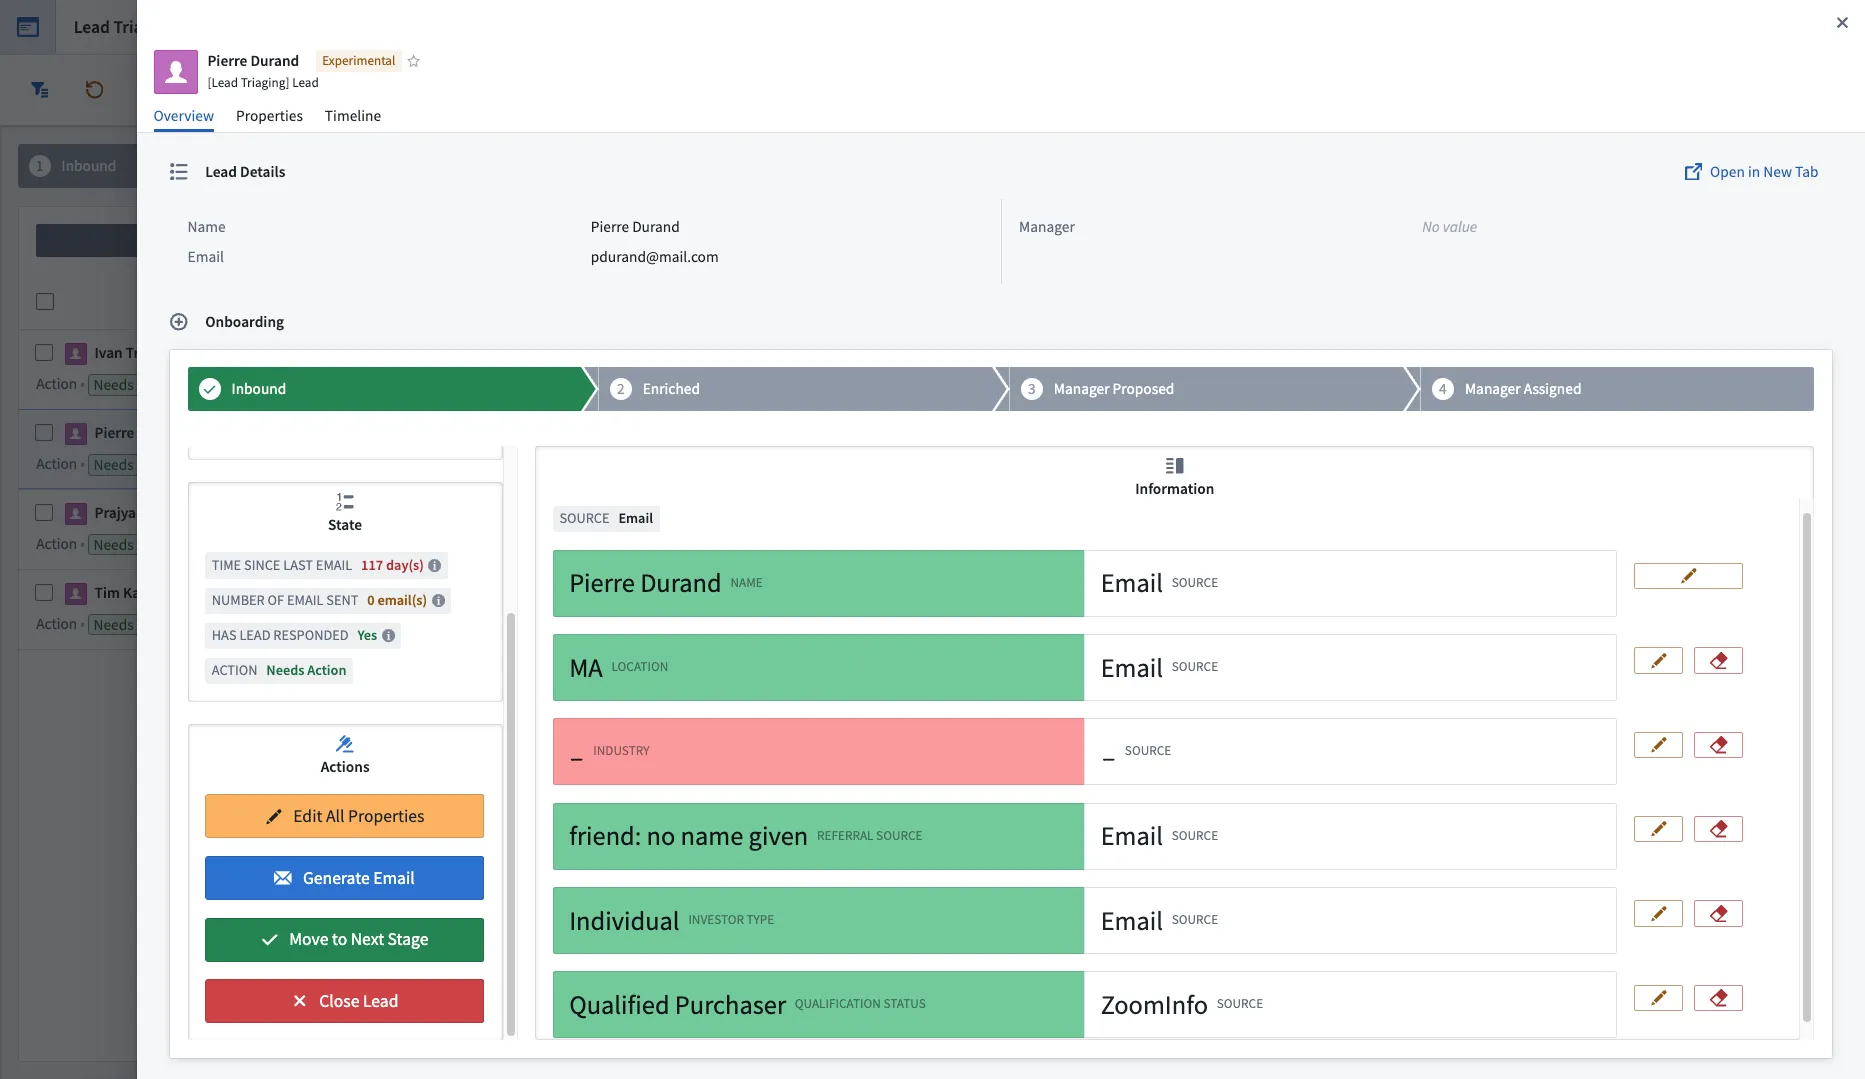
Task: Clear the Industry value with eraser
Action: click(x=1718, y=745)
